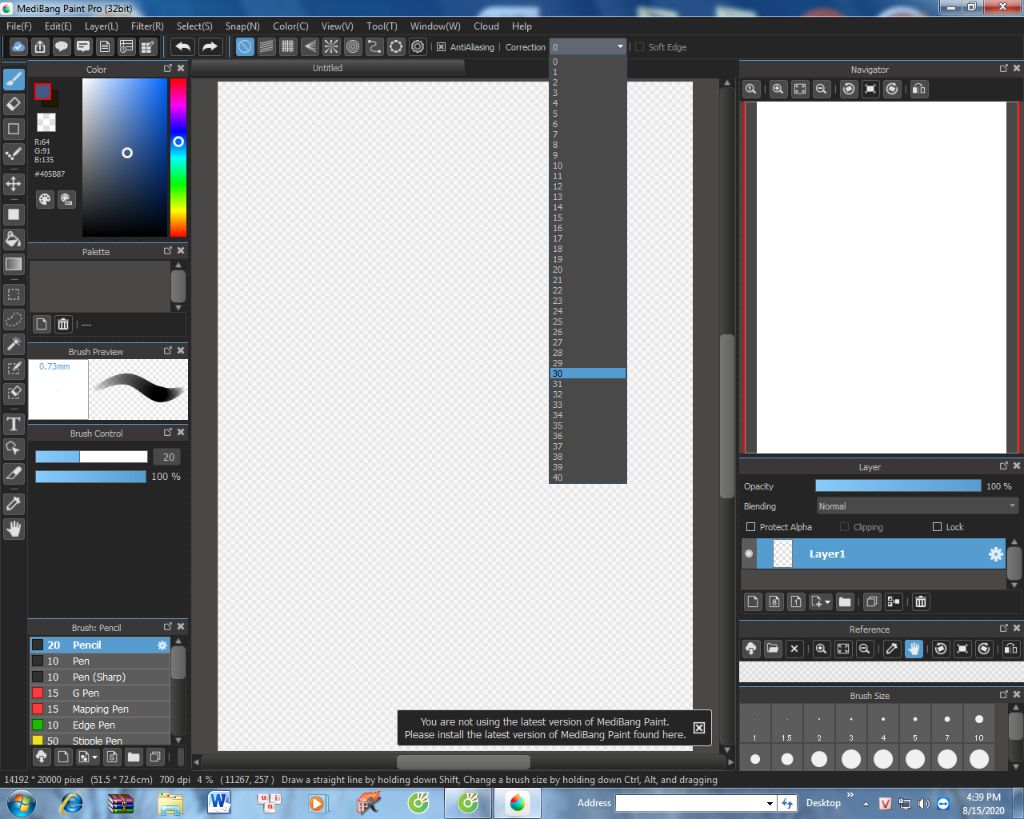The image size is (1024, 819).
Task: Click the brush size slider
Action: tap(91, 457)
